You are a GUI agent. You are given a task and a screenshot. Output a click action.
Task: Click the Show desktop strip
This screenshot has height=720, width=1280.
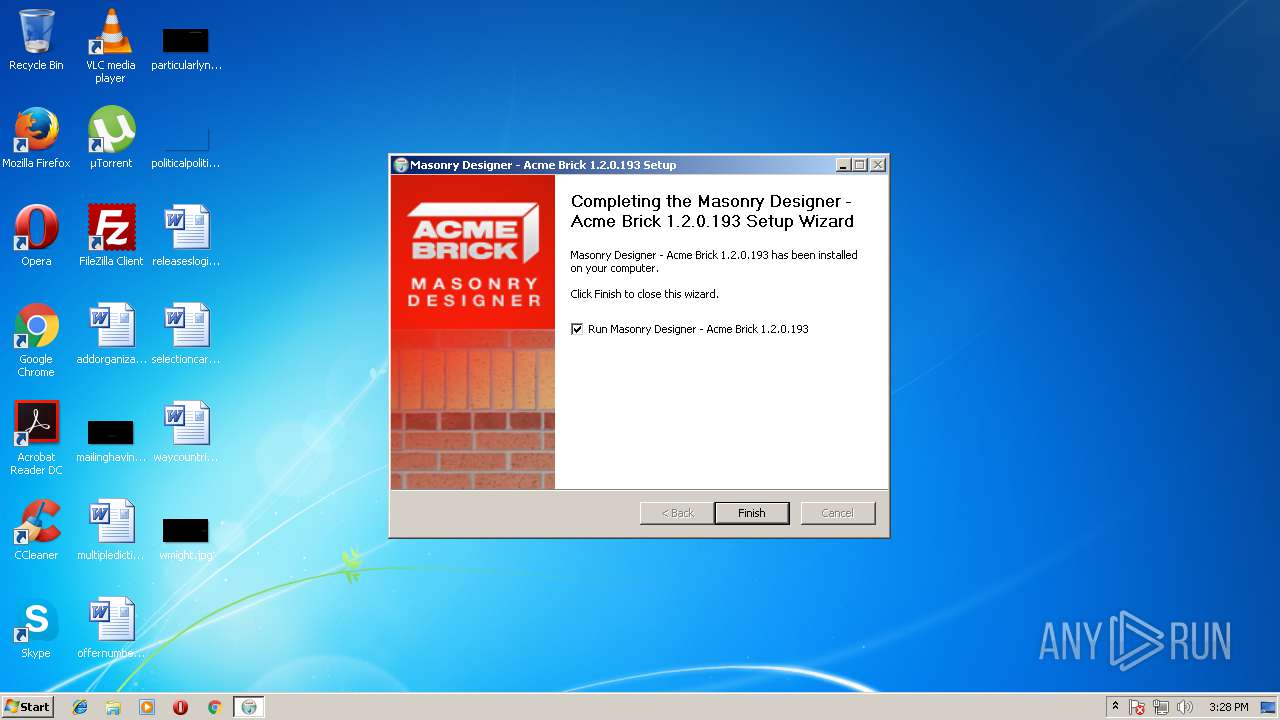pos(1268,707)
